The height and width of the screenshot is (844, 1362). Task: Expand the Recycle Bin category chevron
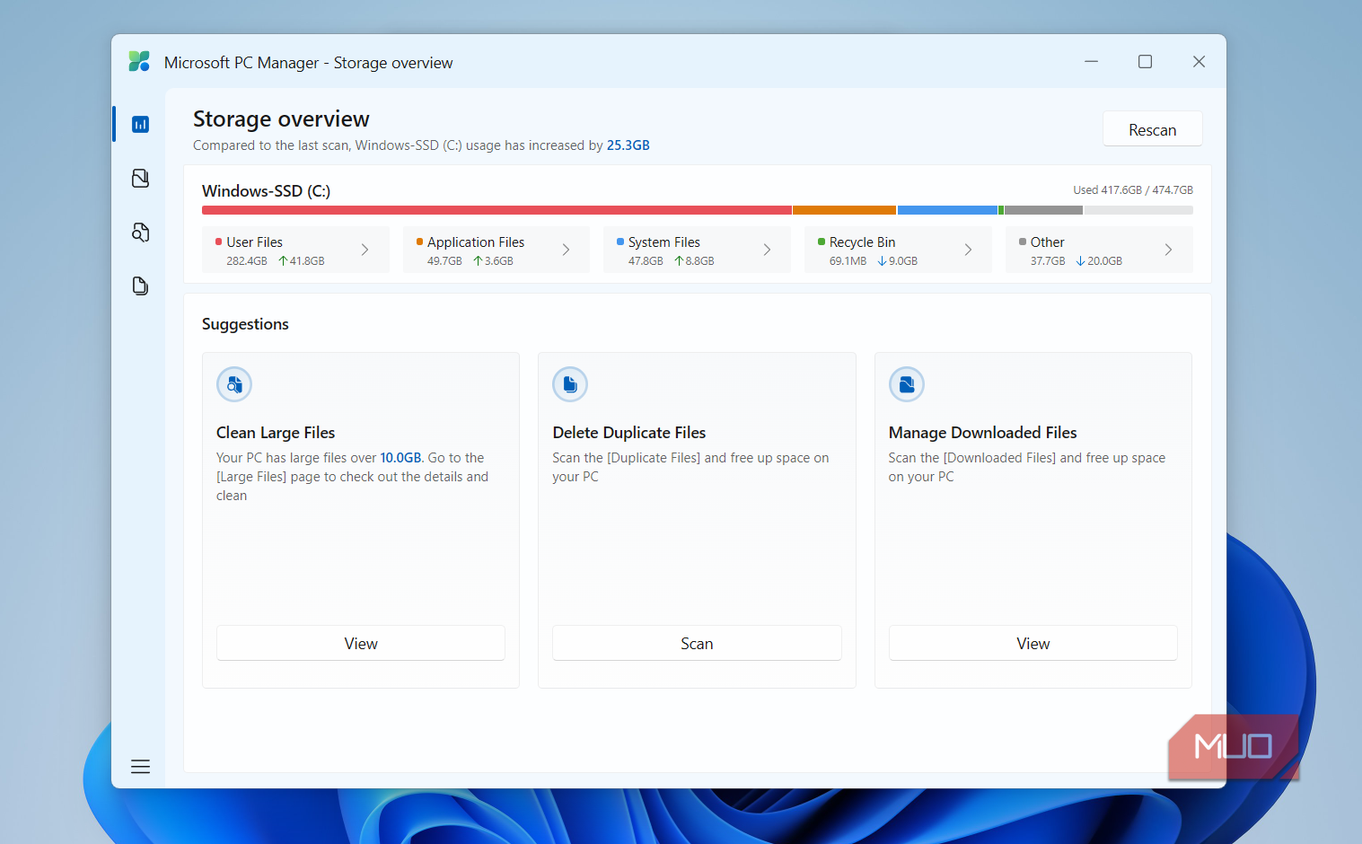pyautogui.click(x=968, y=250)
